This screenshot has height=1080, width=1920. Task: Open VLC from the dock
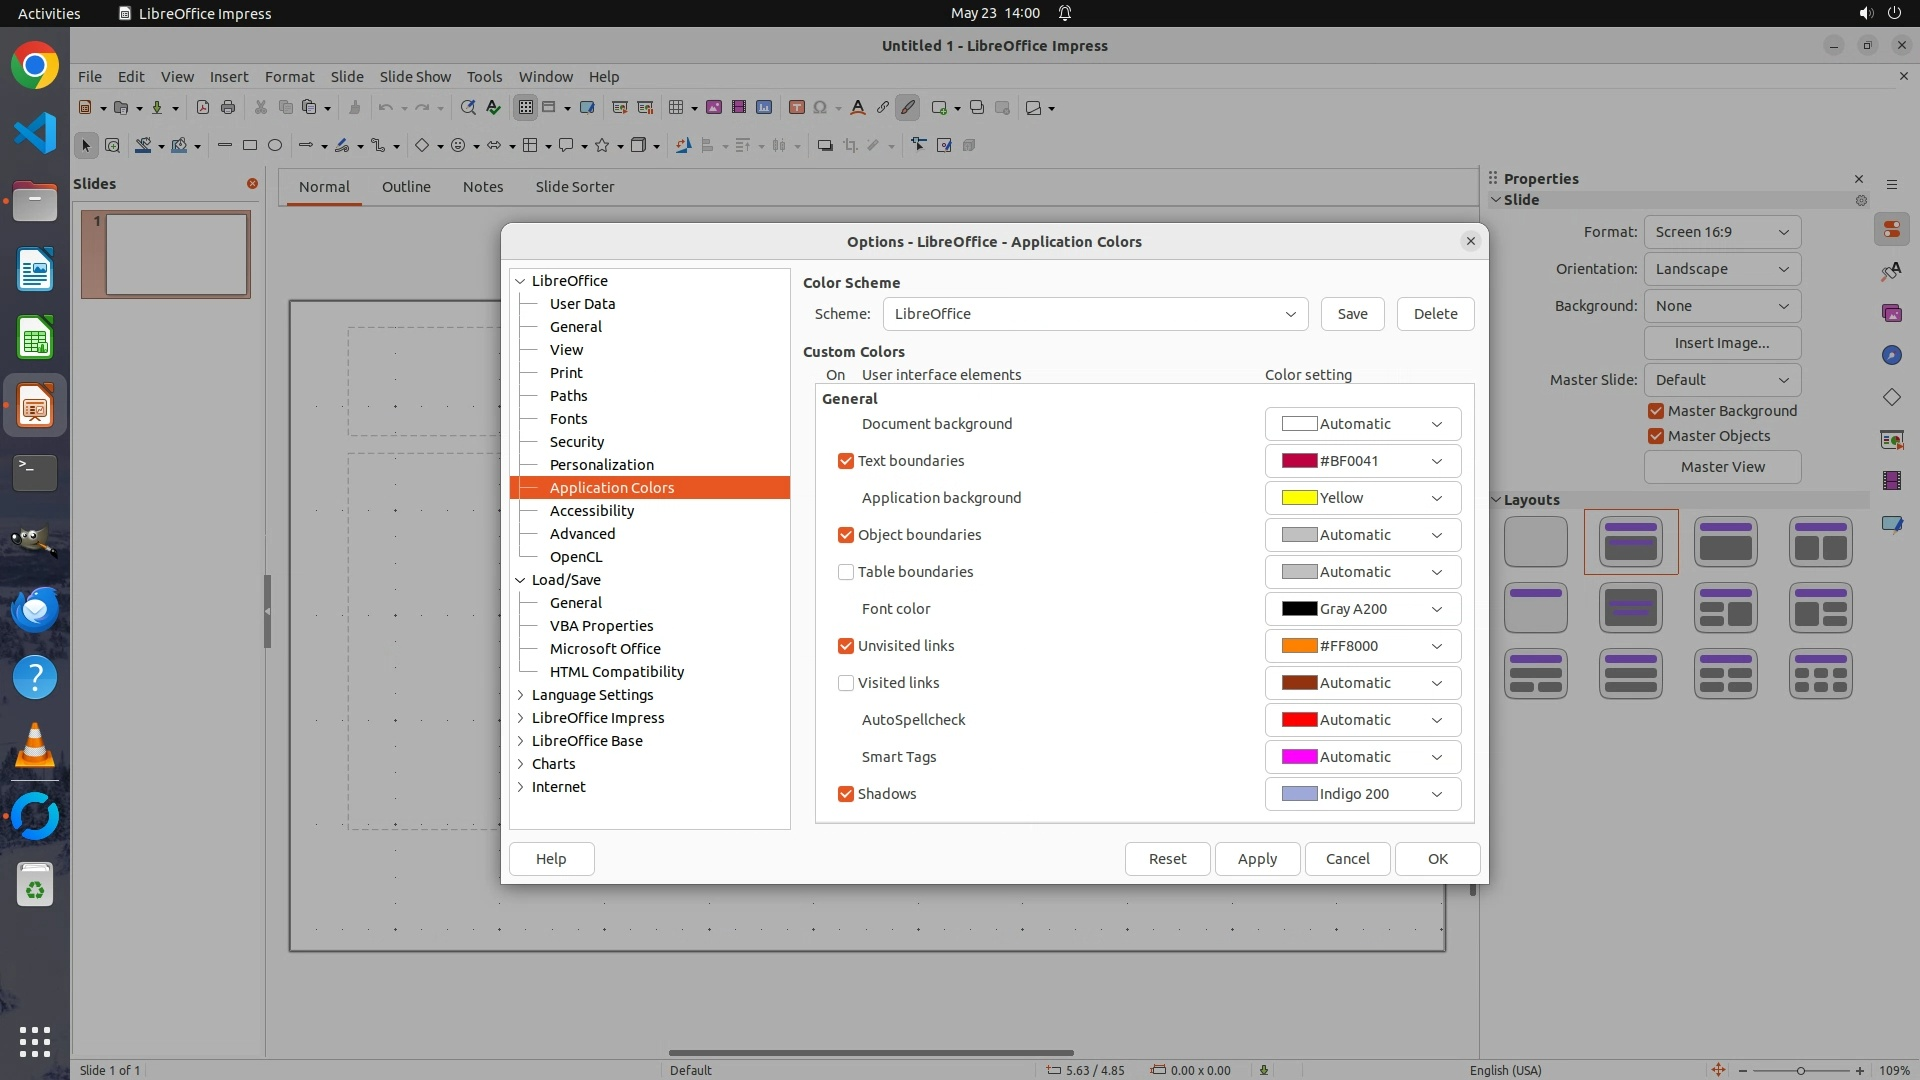35,747
